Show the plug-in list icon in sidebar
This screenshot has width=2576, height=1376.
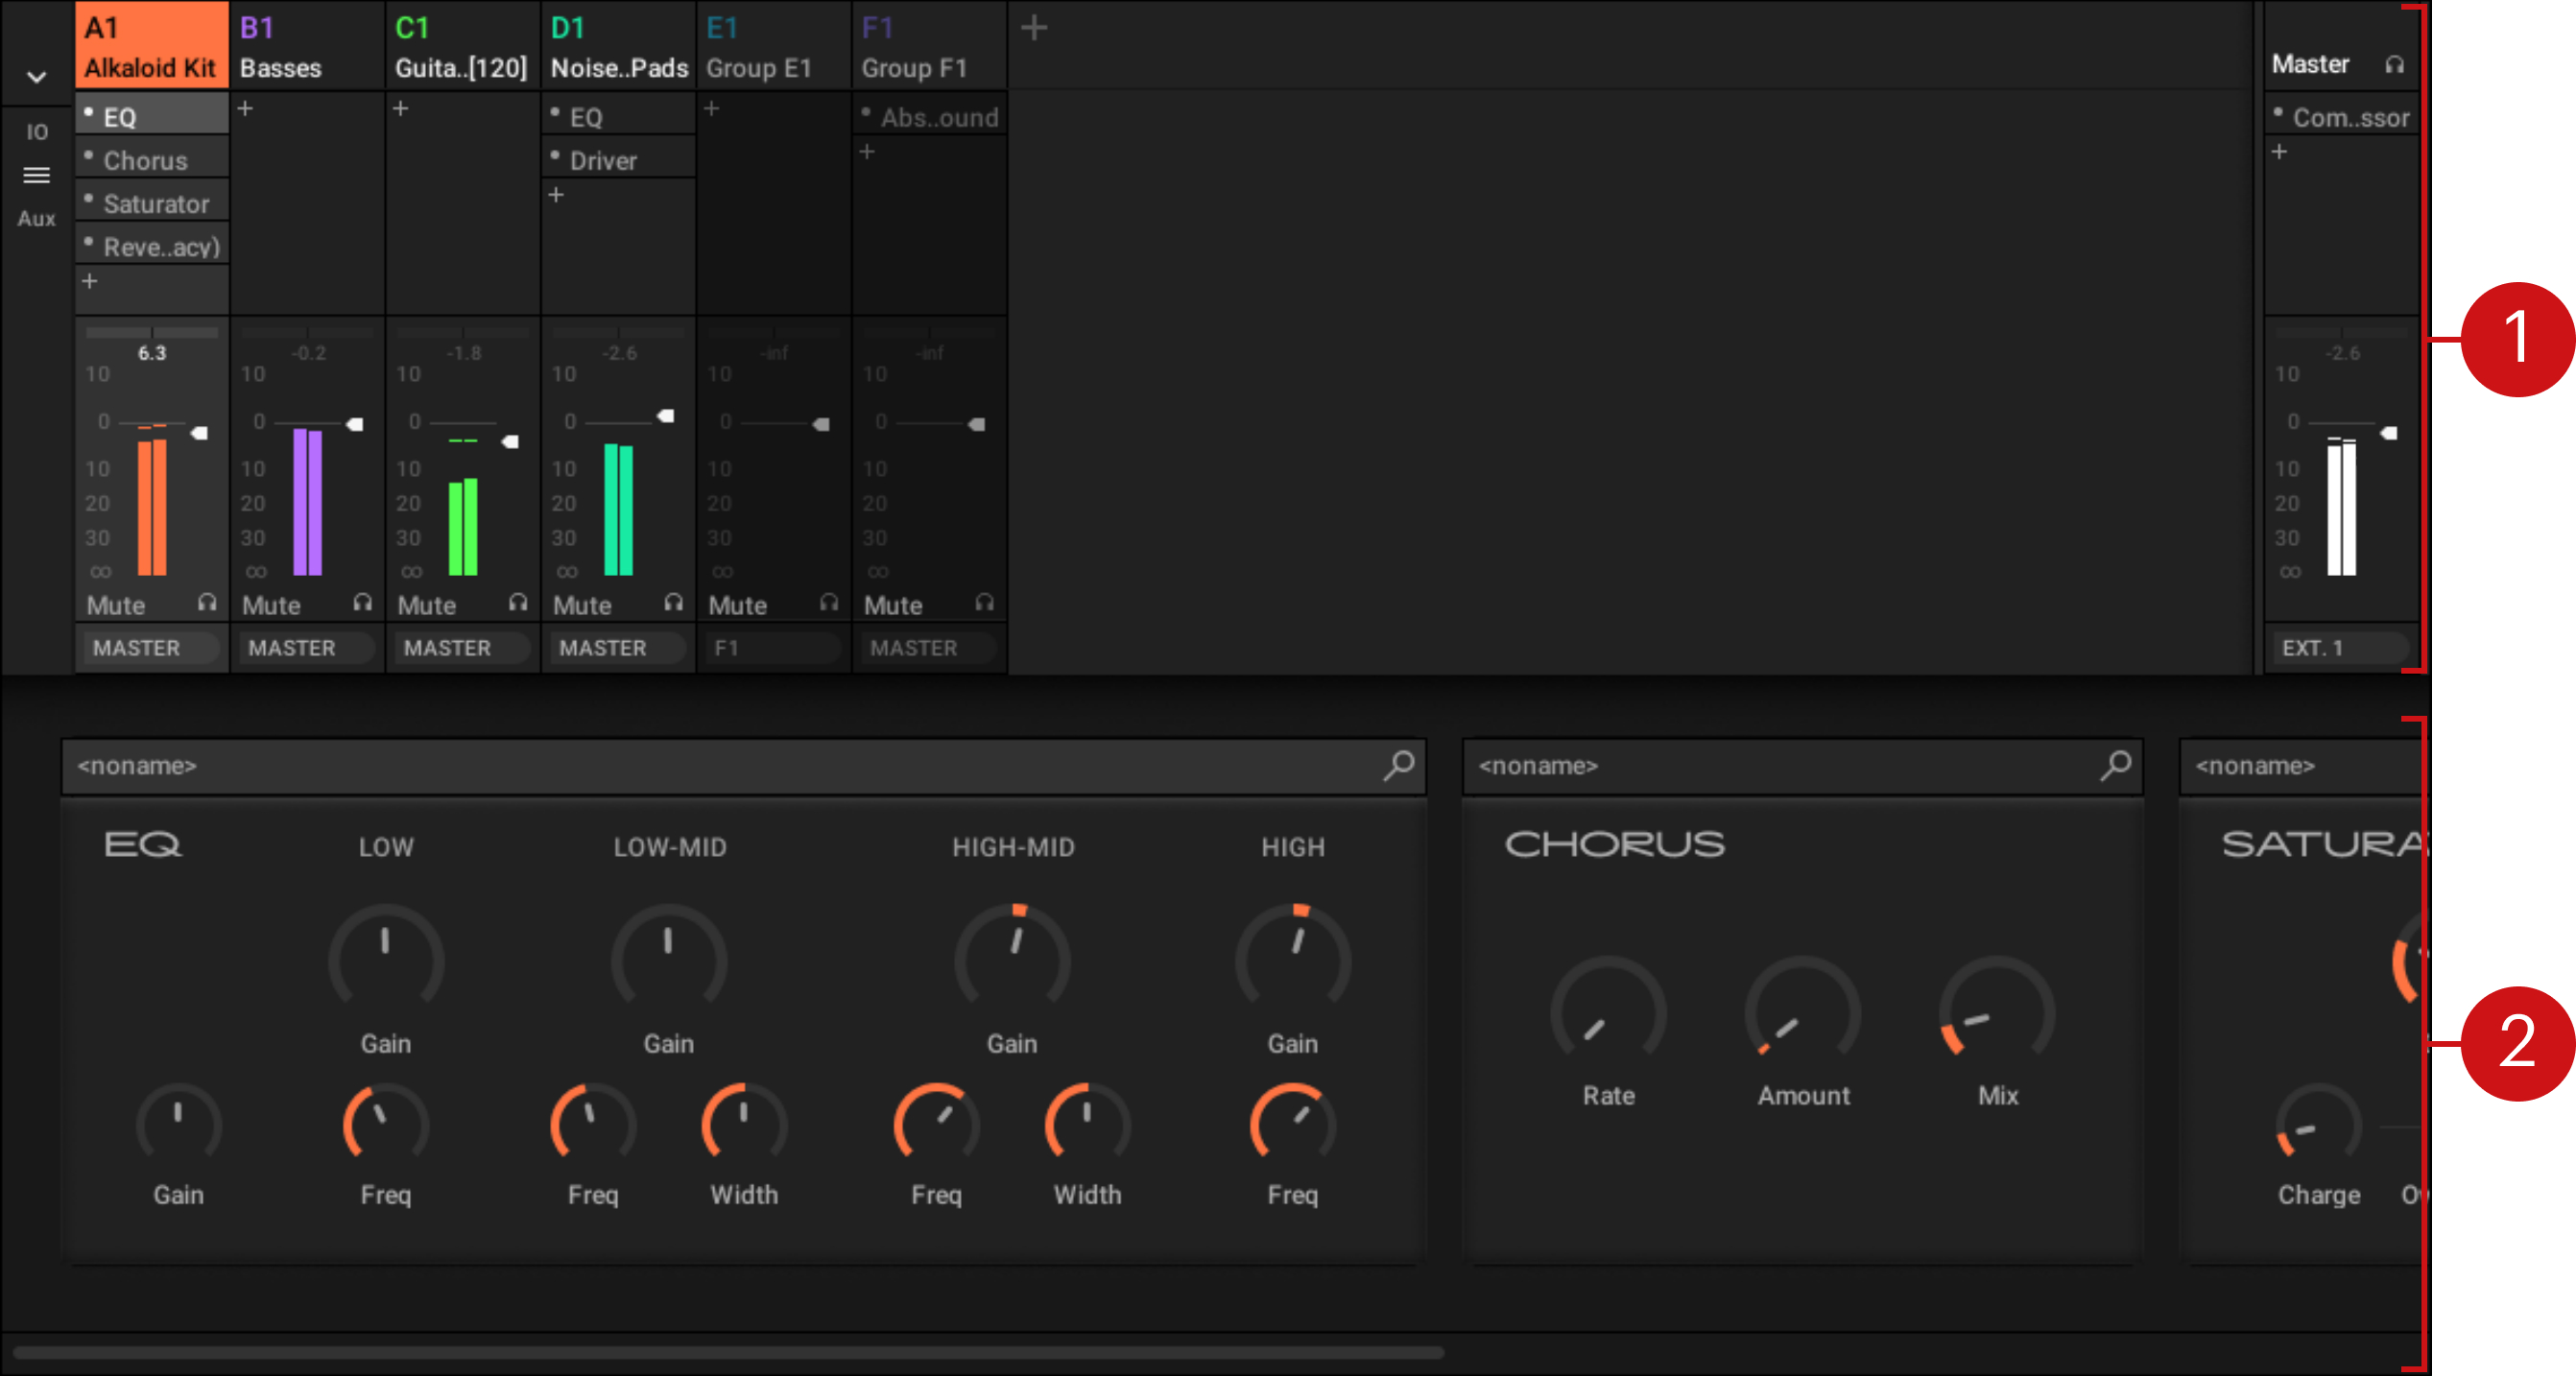[36, 176]
